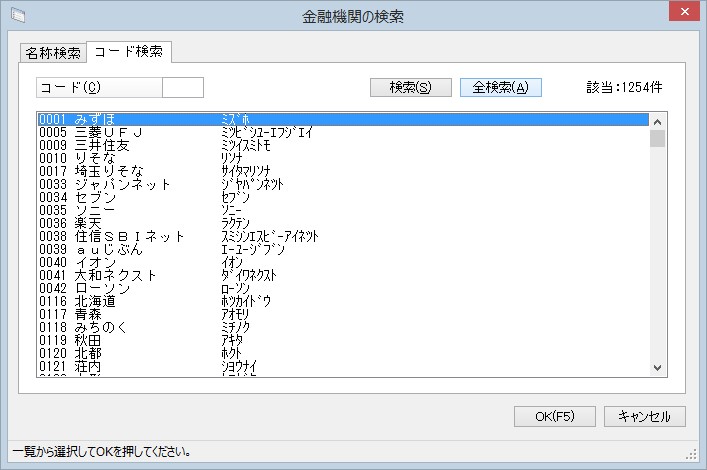Select row 0041 大和ネクスト

tap(343, 275)
